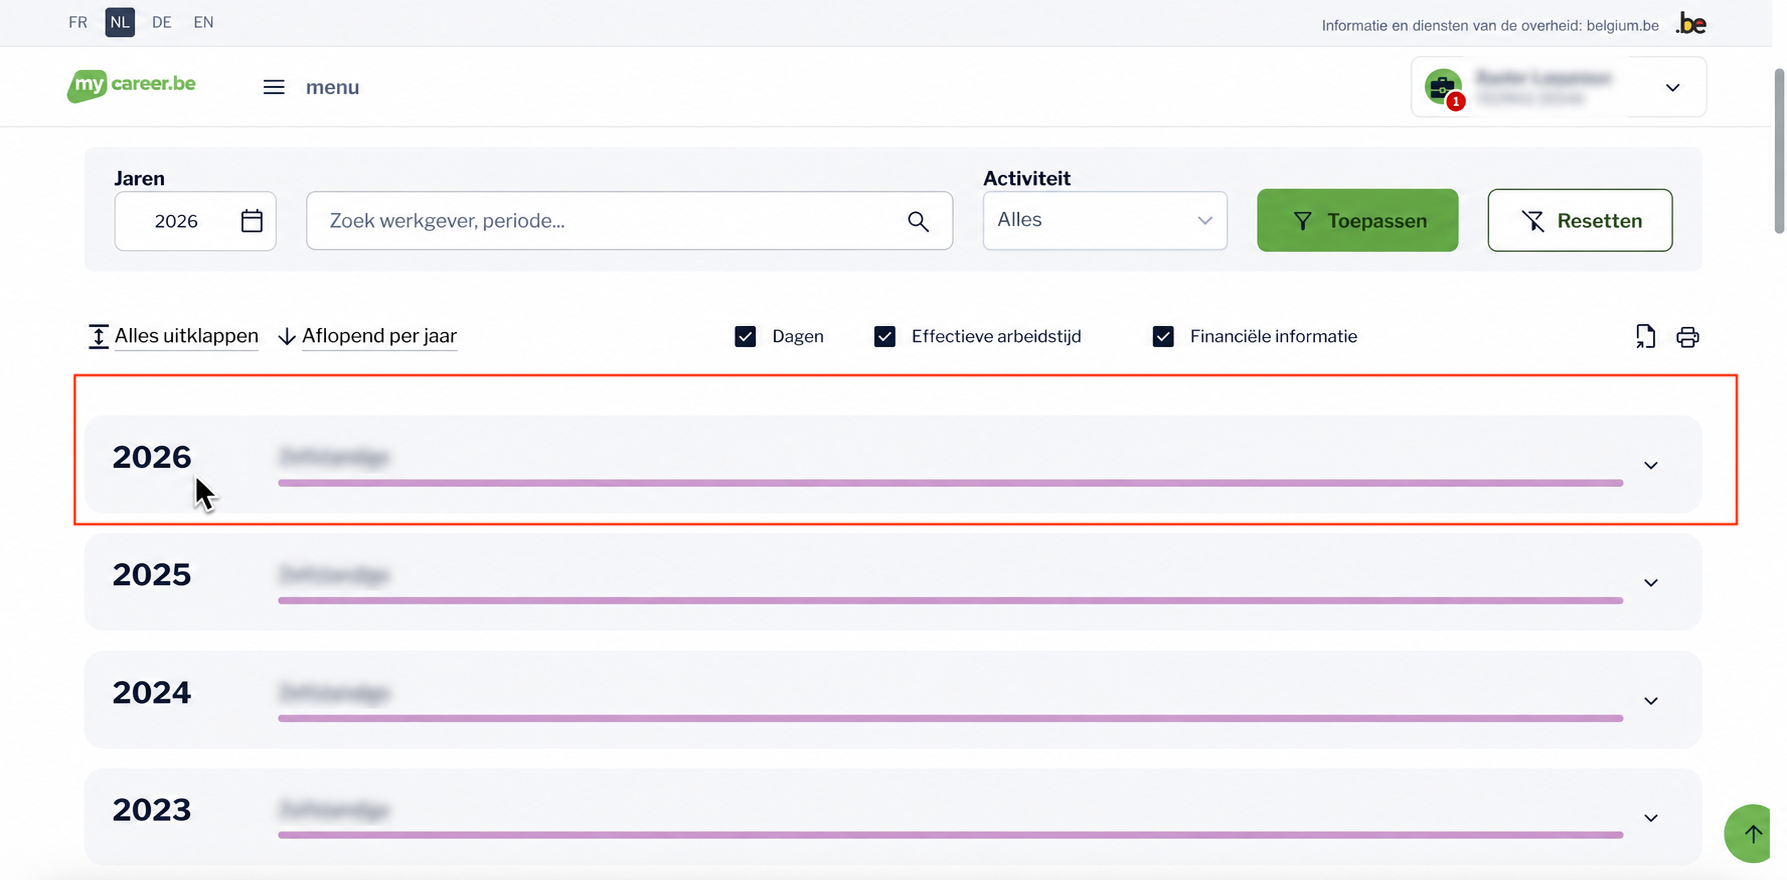Expand the 2024 row chevron
The height and width of the screenshot is (880, 1787).
click(1651, 701)
